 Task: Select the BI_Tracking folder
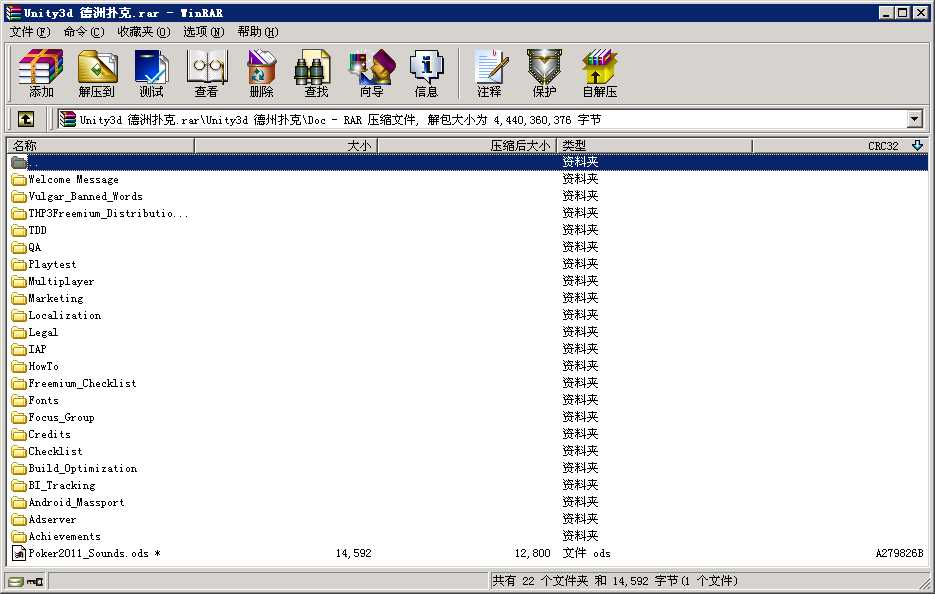pyautogui.click(x=62, y=485)
